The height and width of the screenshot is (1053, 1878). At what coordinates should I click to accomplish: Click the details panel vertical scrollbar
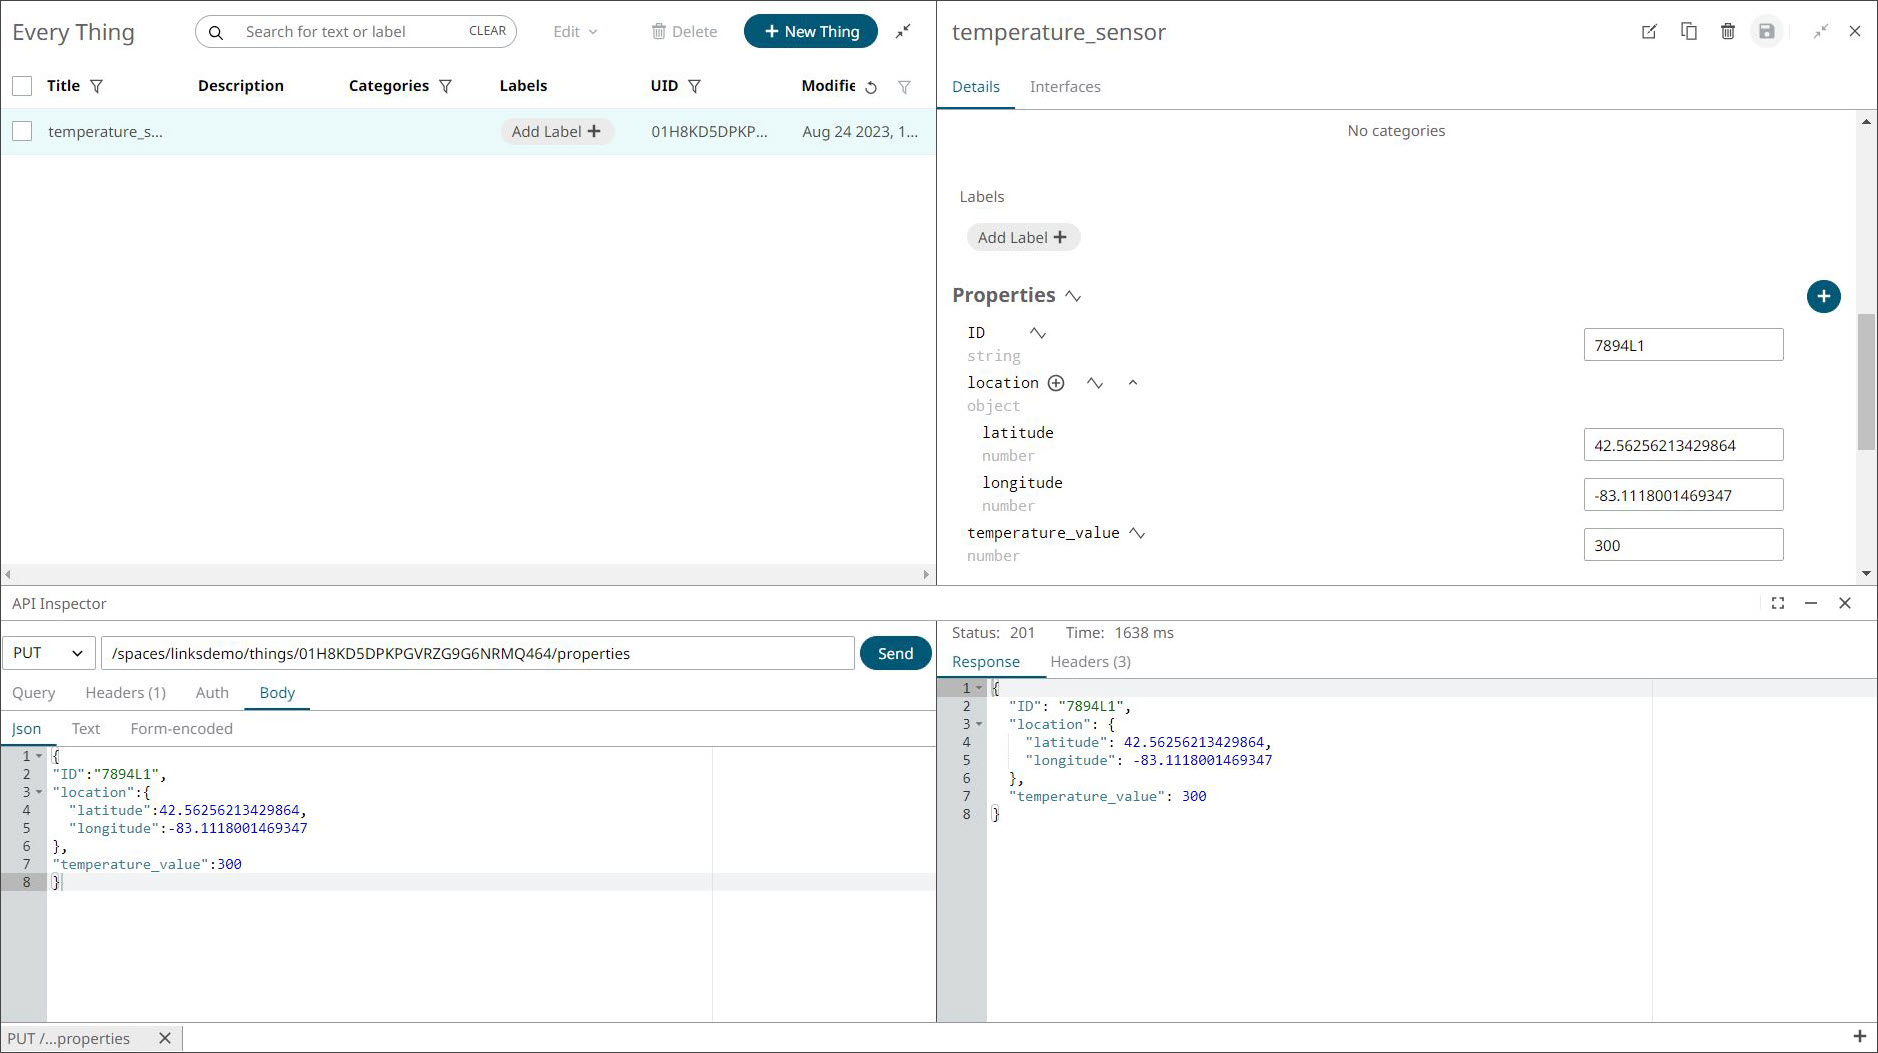[x=1866, y=382]
